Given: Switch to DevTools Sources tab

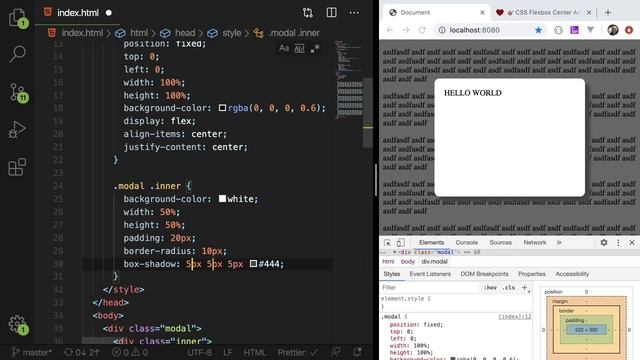Looking at the screenshot, I should click(500, 242).
